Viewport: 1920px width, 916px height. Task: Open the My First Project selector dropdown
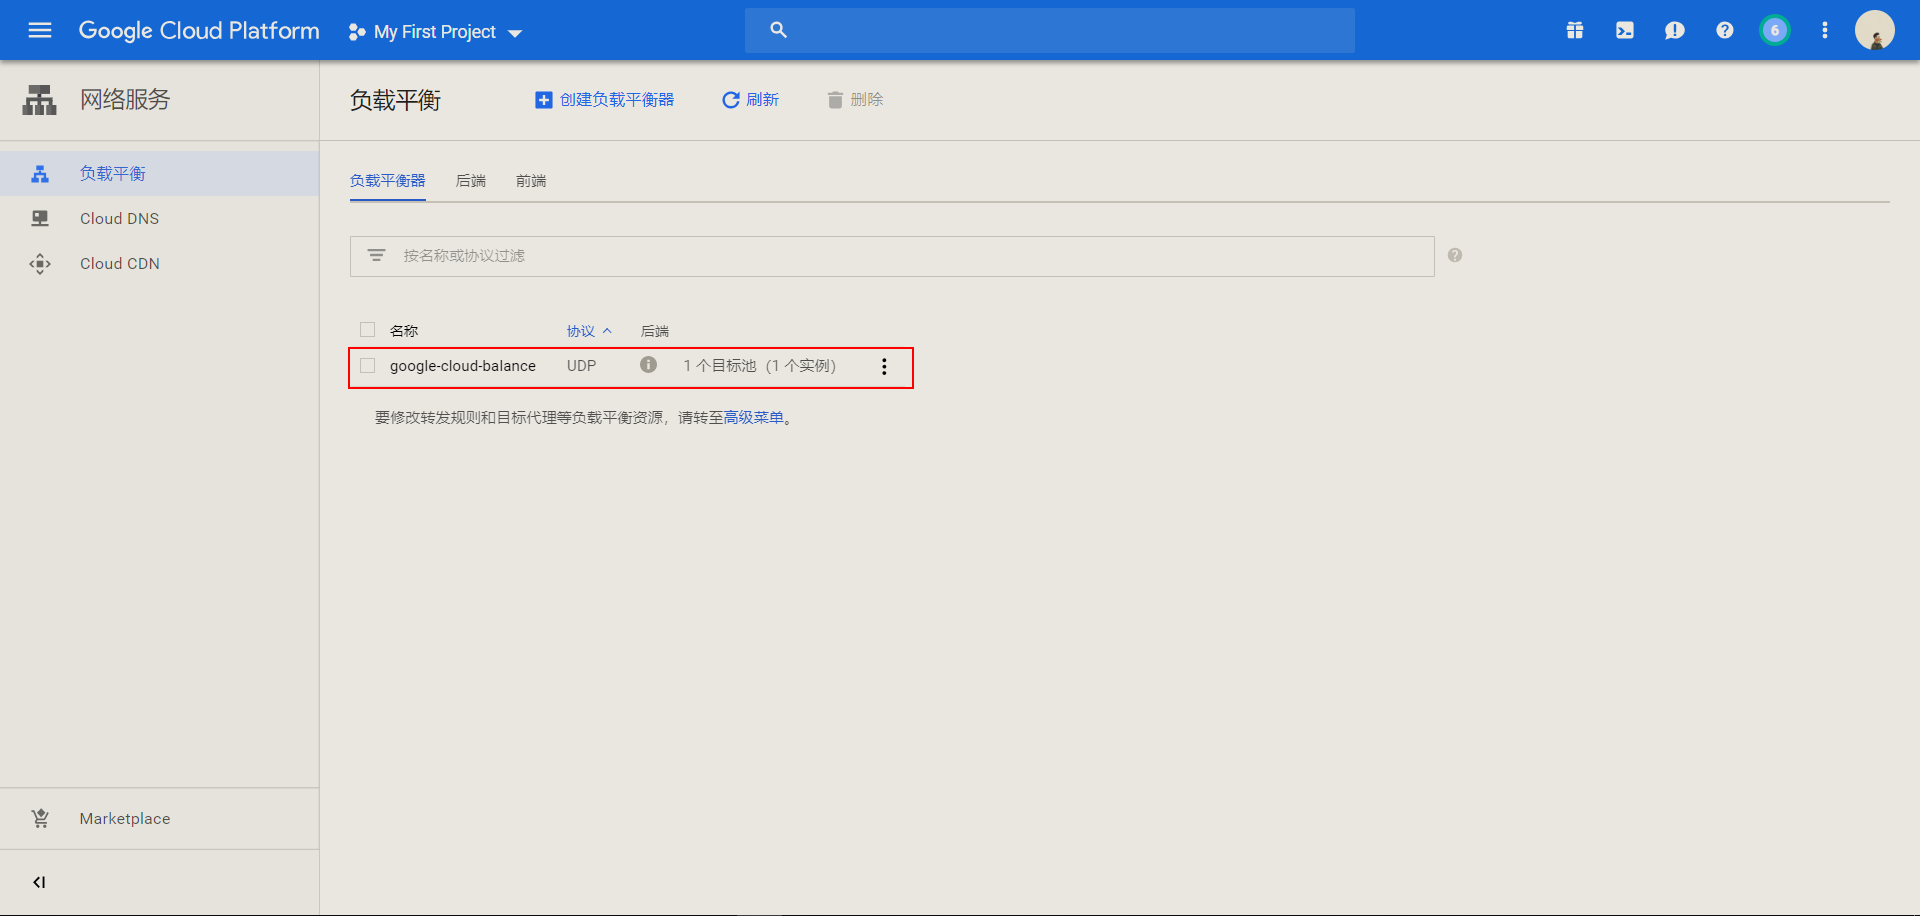click(x=435, y=32)
